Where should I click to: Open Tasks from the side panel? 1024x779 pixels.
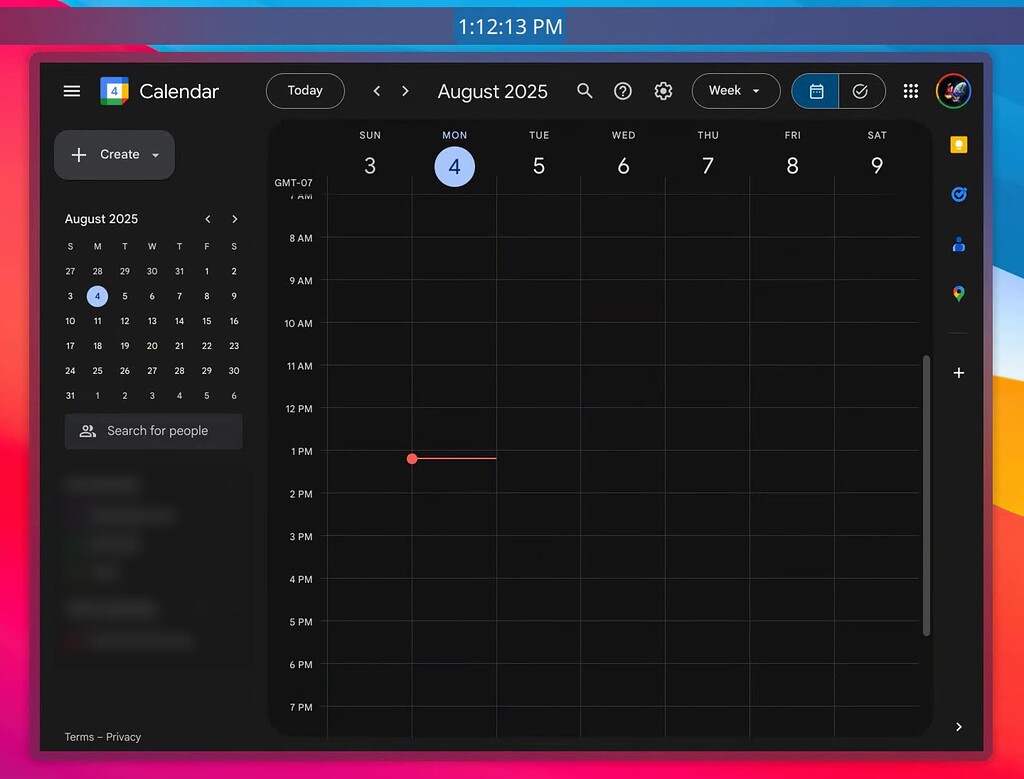(959, 194)
